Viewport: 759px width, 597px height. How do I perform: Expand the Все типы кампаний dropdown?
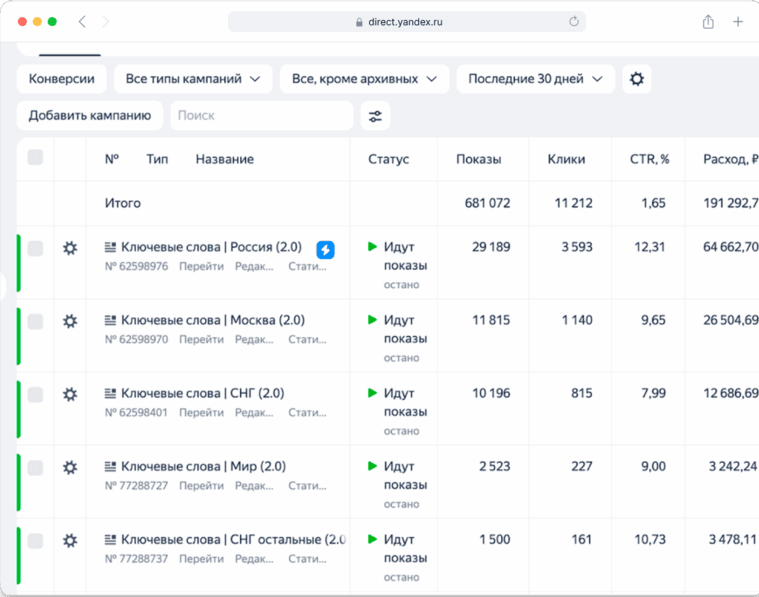(x=193, y=79)
